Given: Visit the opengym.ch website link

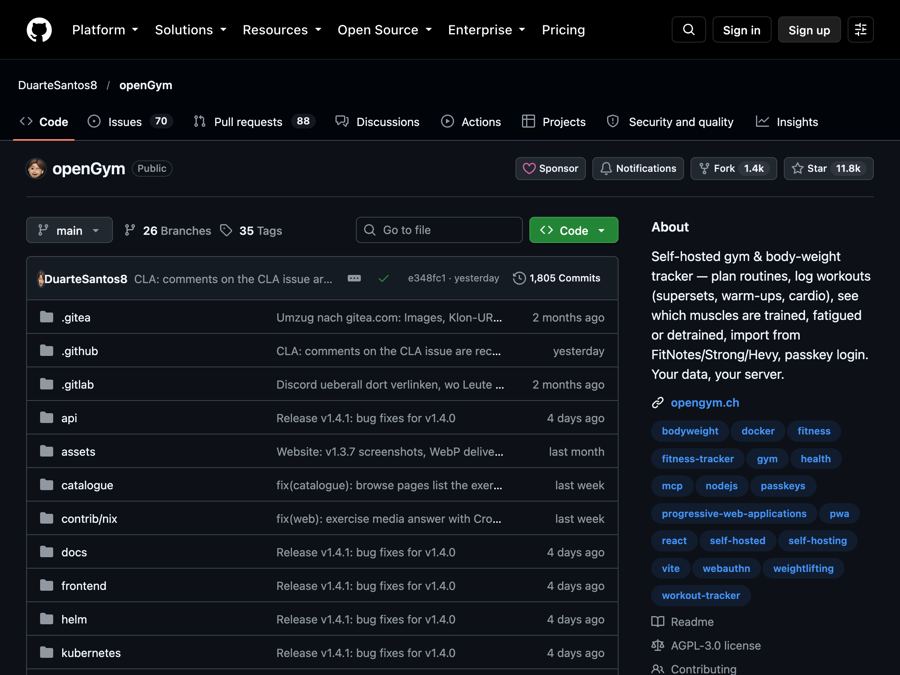Looking at the screenshot, I should (705, 403).
